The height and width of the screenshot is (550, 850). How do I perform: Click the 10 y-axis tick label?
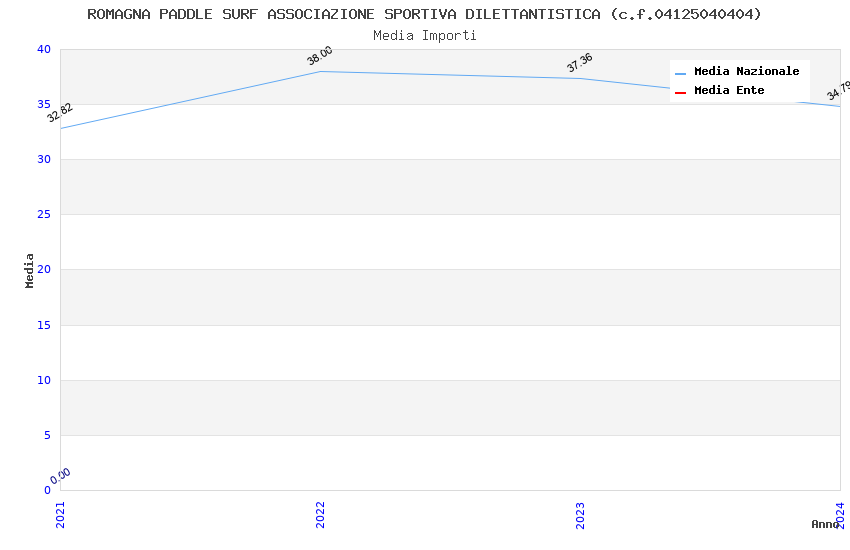pyautogui.click(x=43, y=380)
